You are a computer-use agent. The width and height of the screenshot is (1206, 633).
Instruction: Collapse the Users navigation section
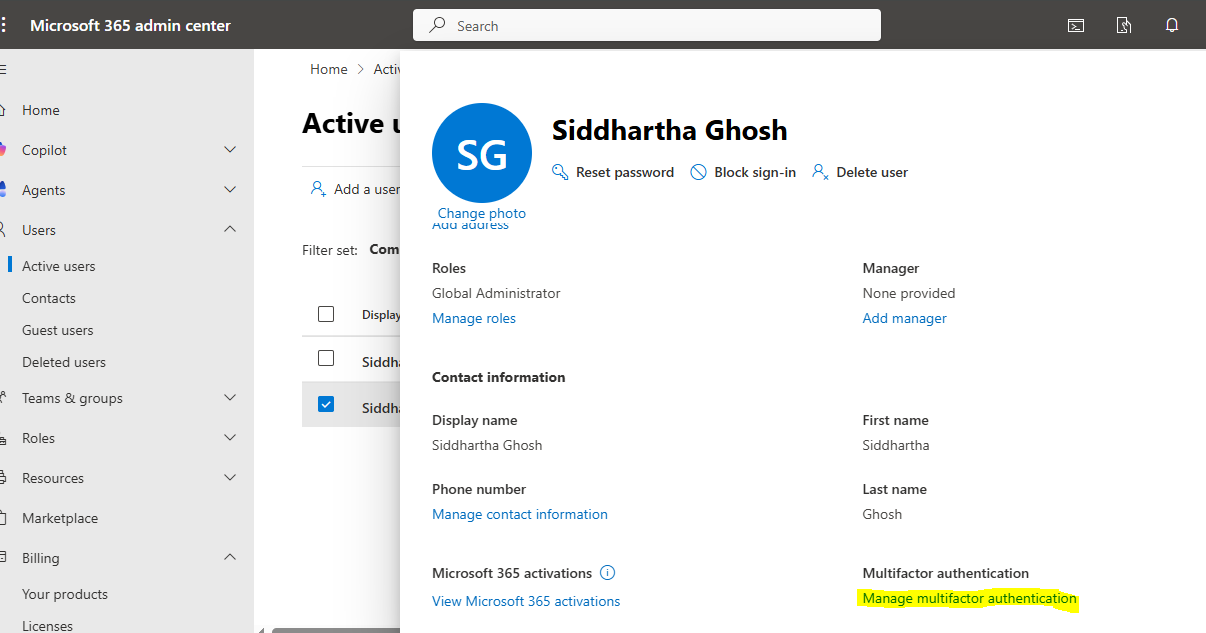pos(230,230)
